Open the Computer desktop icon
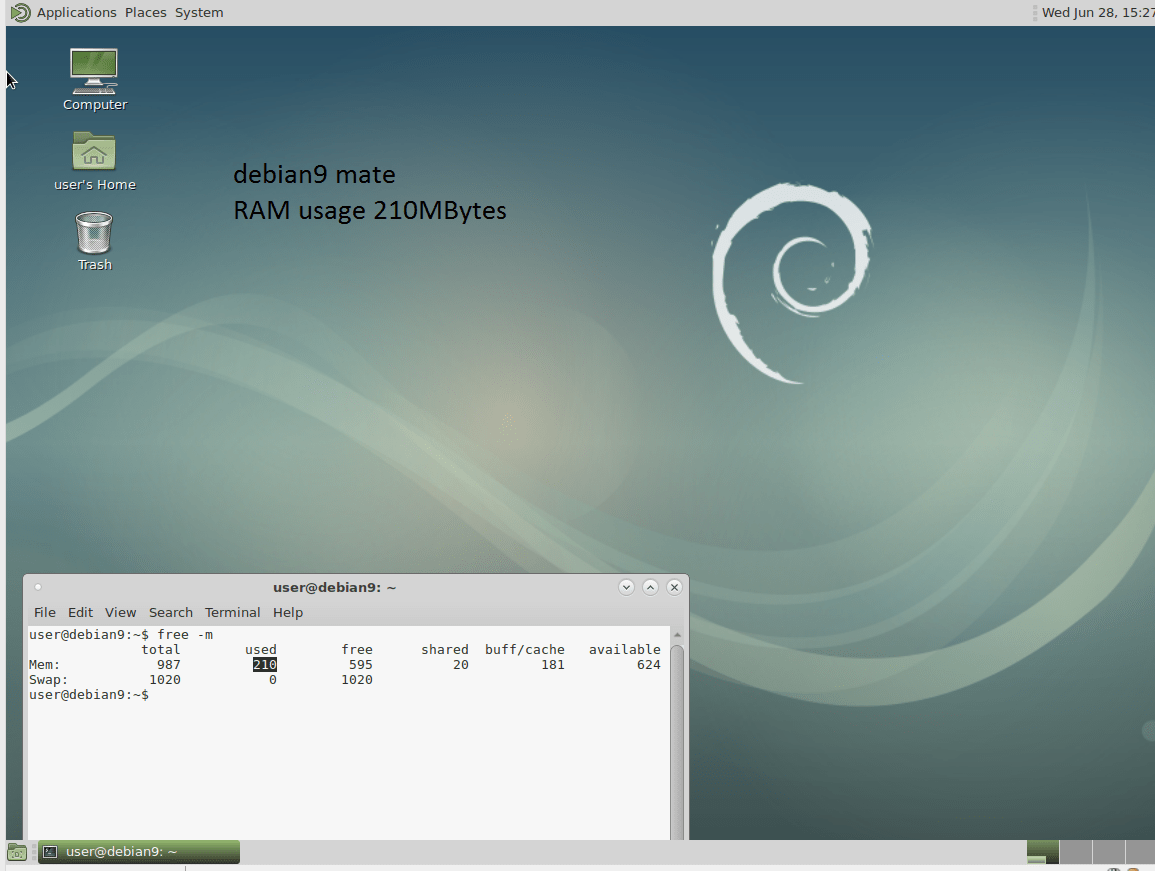The height and width of the screenshot is (871, 1155). click(x=94, y=80)
